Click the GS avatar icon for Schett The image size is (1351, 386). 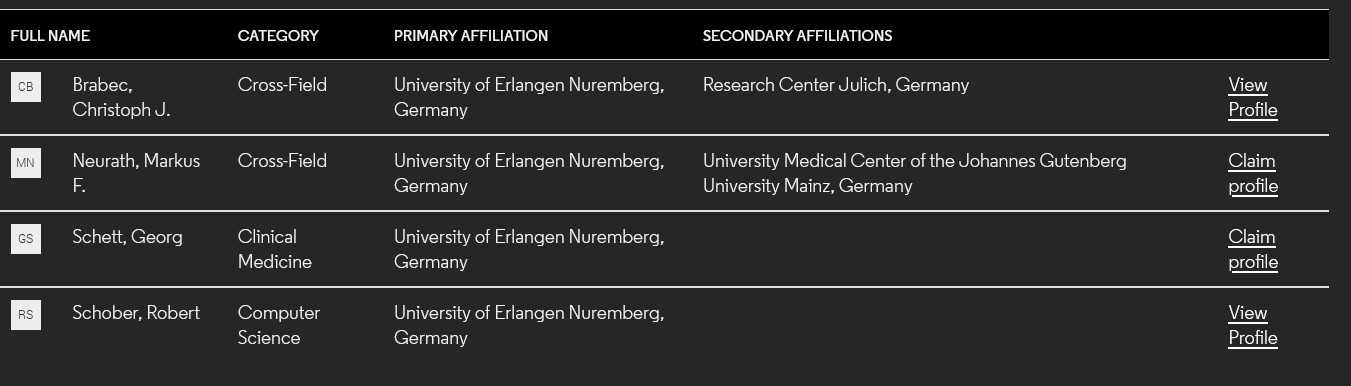(x=26, y=239)
